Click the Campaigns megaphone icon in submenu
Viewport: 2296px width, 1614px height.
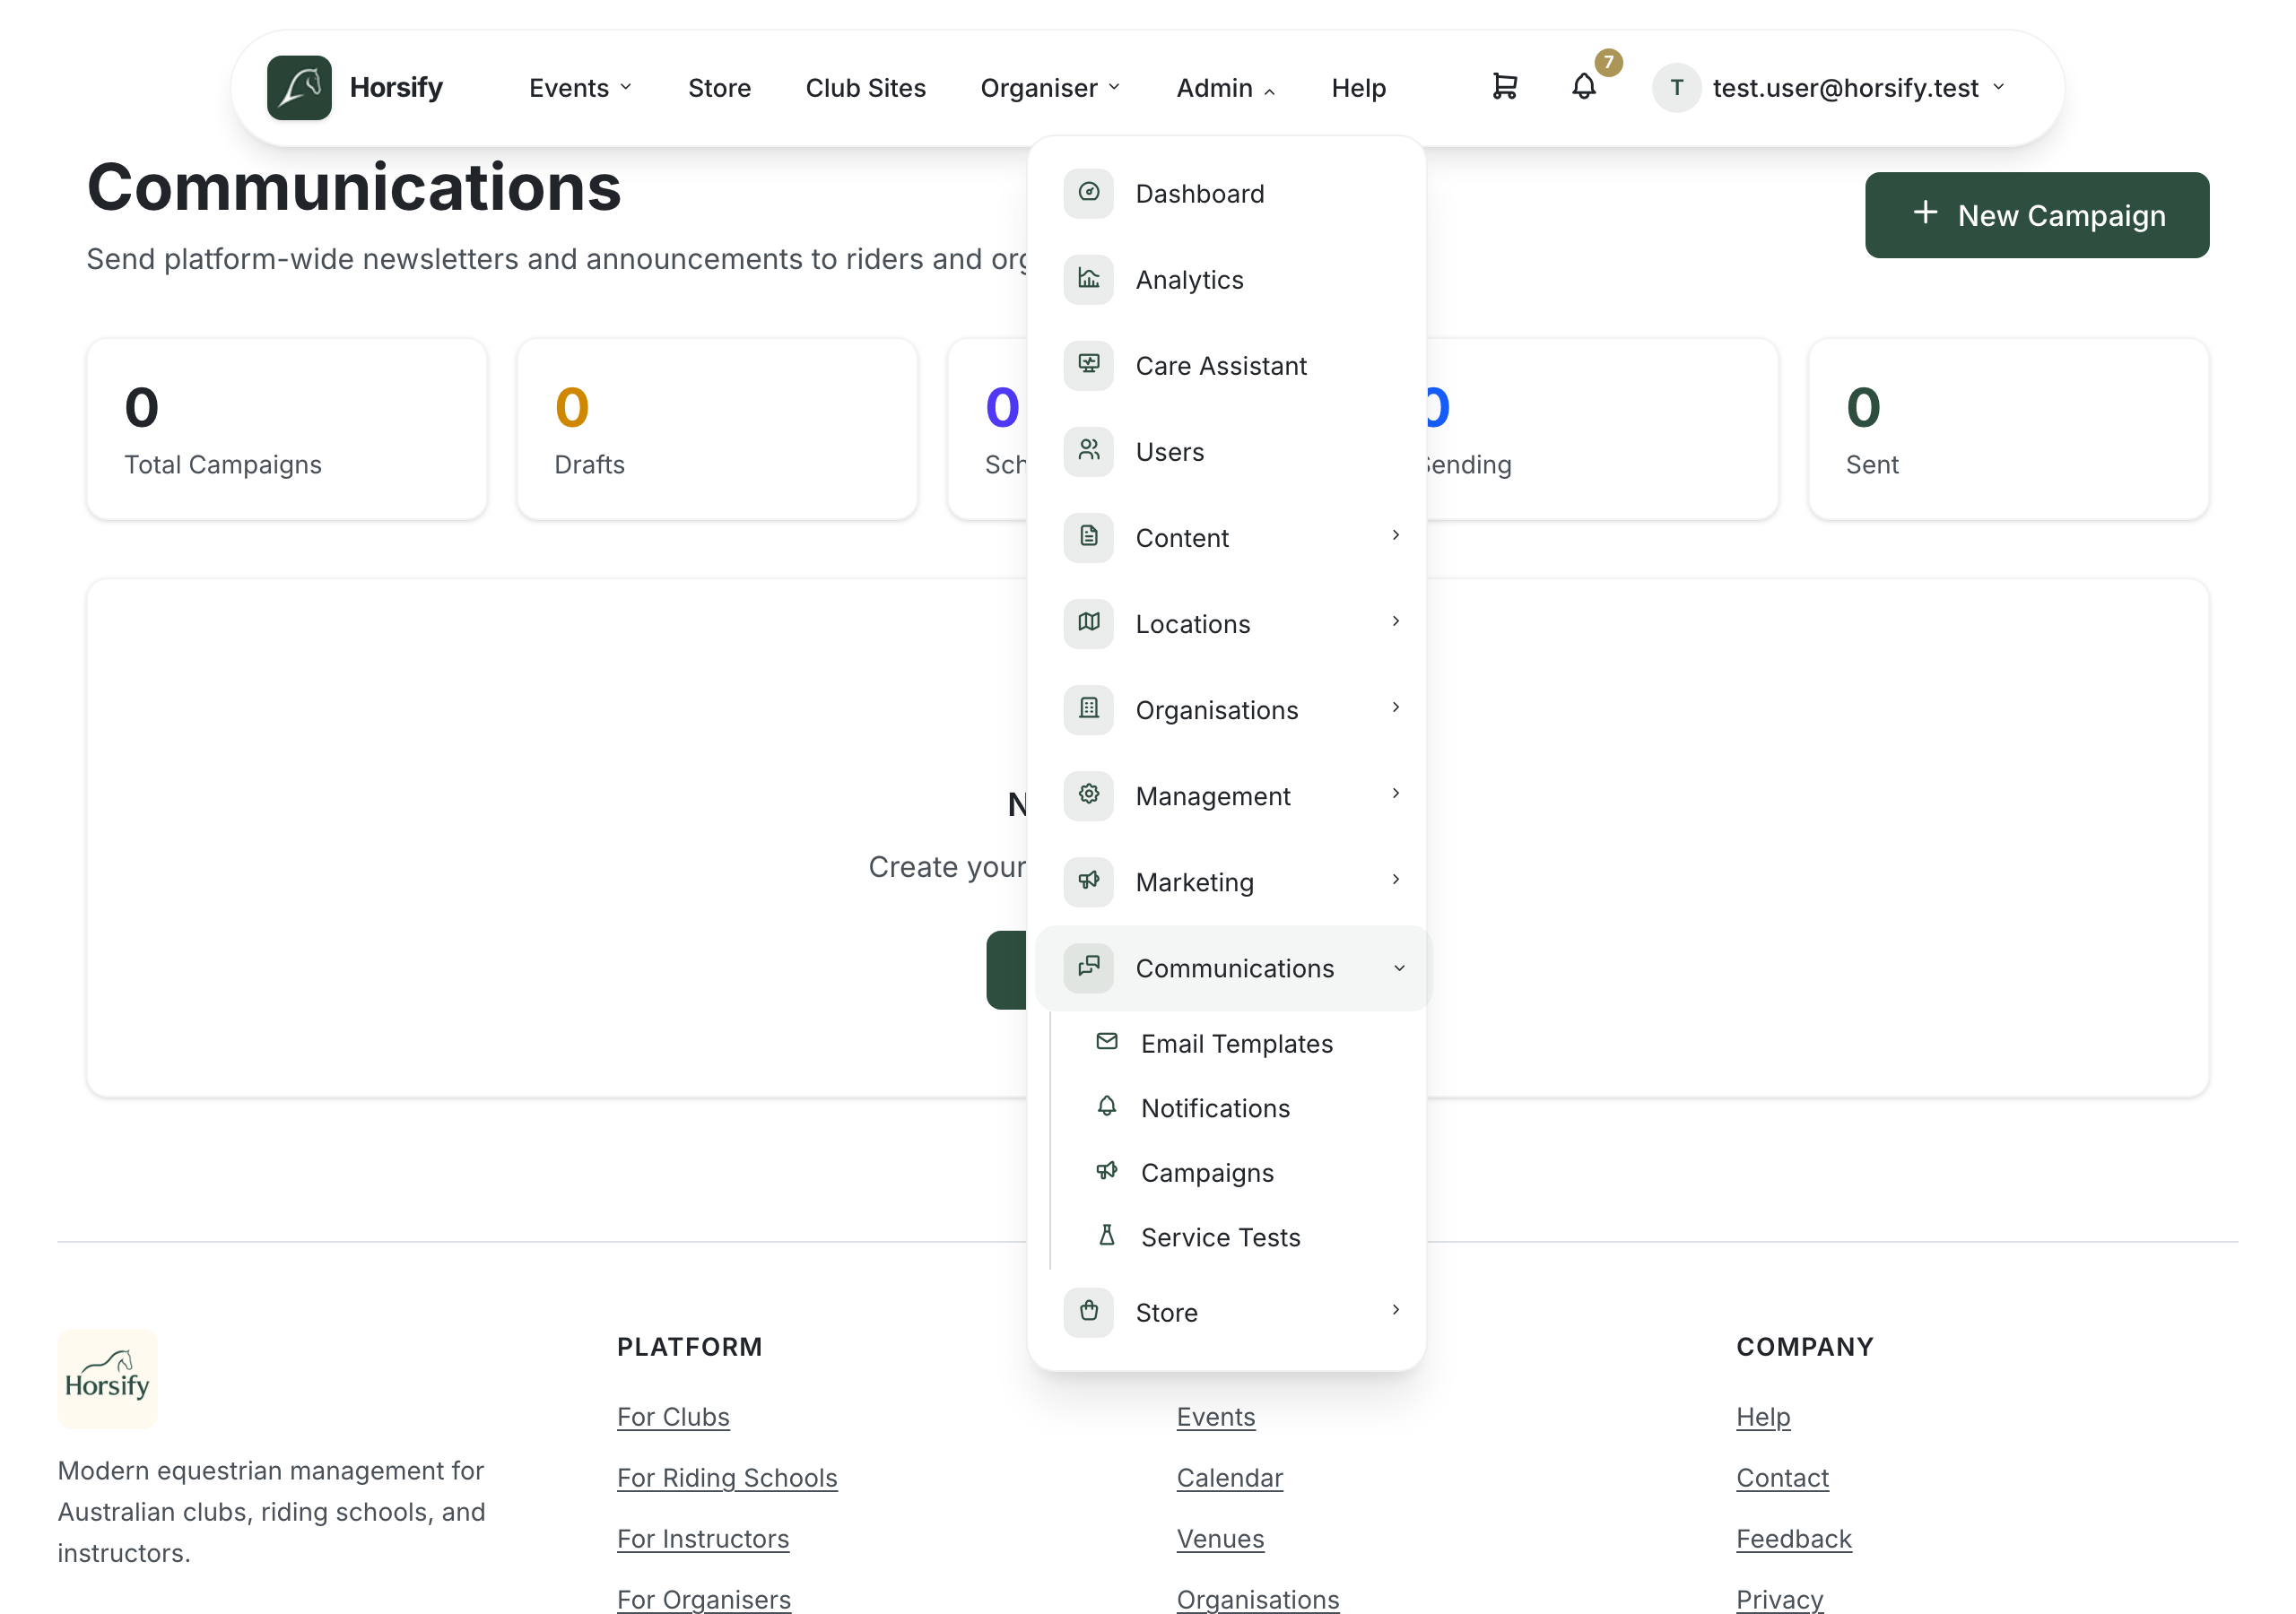pos(1107,1171)
